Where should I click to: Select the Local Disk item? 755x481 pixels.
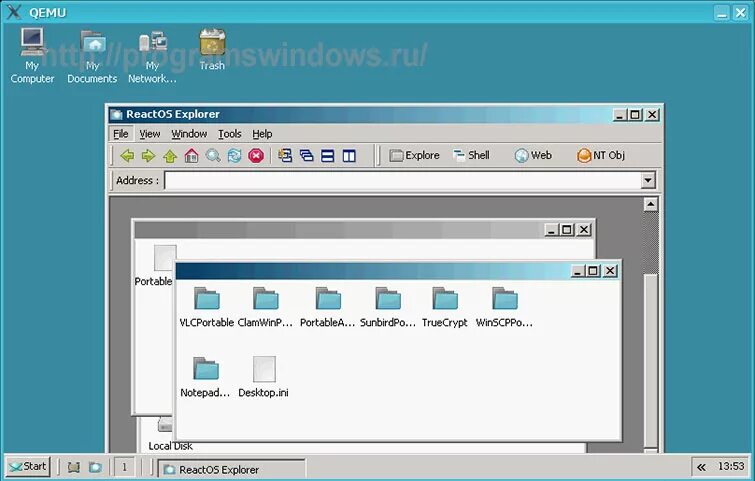170,436
